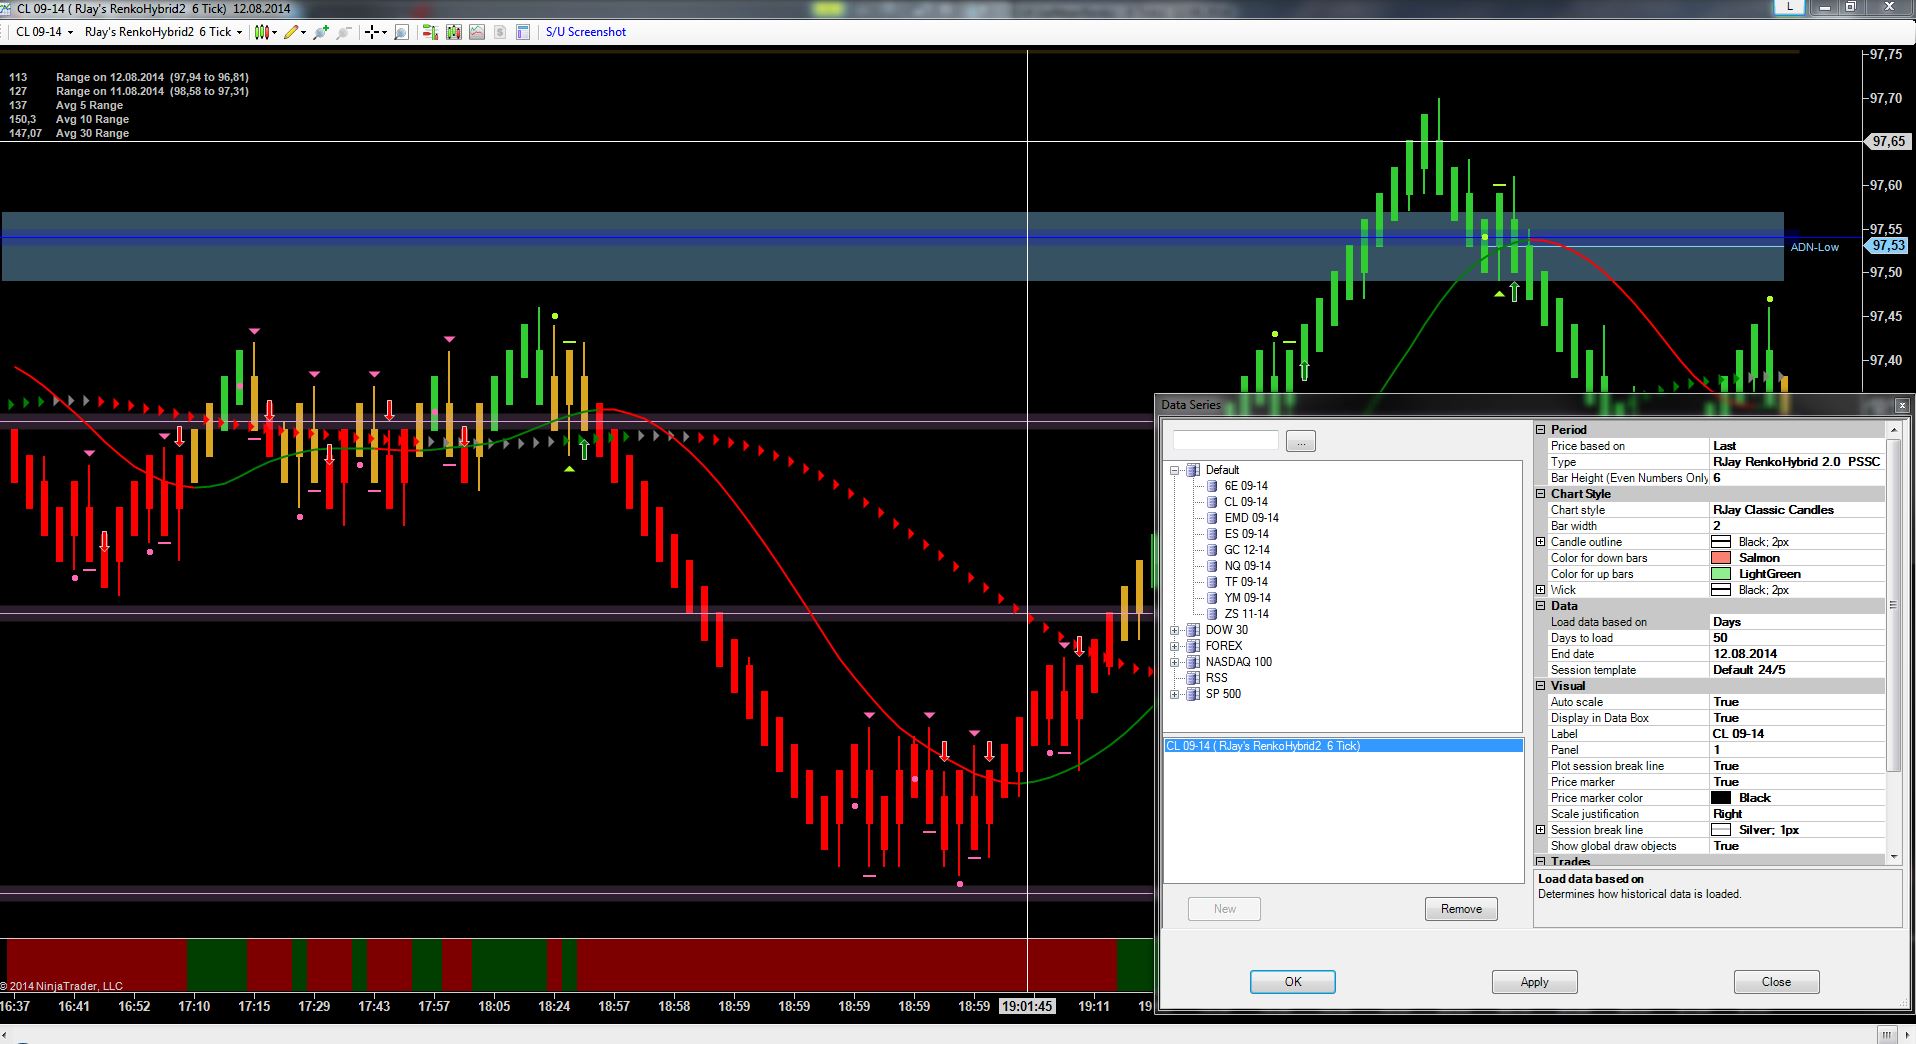Select ES 09-14 in instrument tree

[1246, 534]
